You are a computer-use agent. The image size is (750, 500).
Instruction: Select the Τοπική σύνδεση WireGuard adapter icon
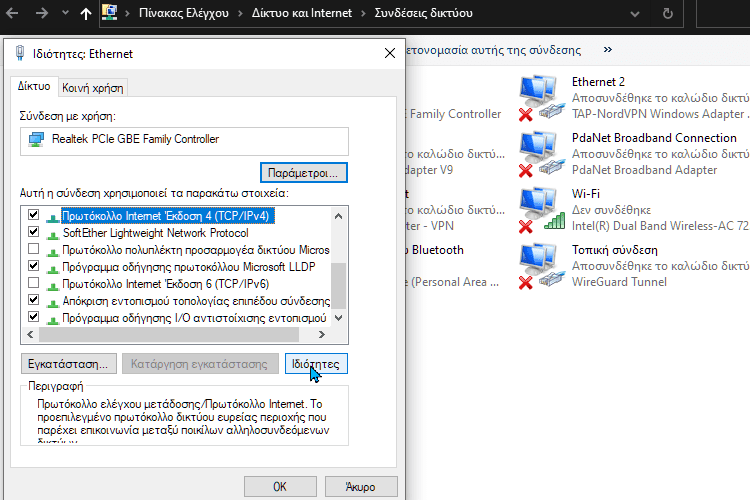pos(541,266)
